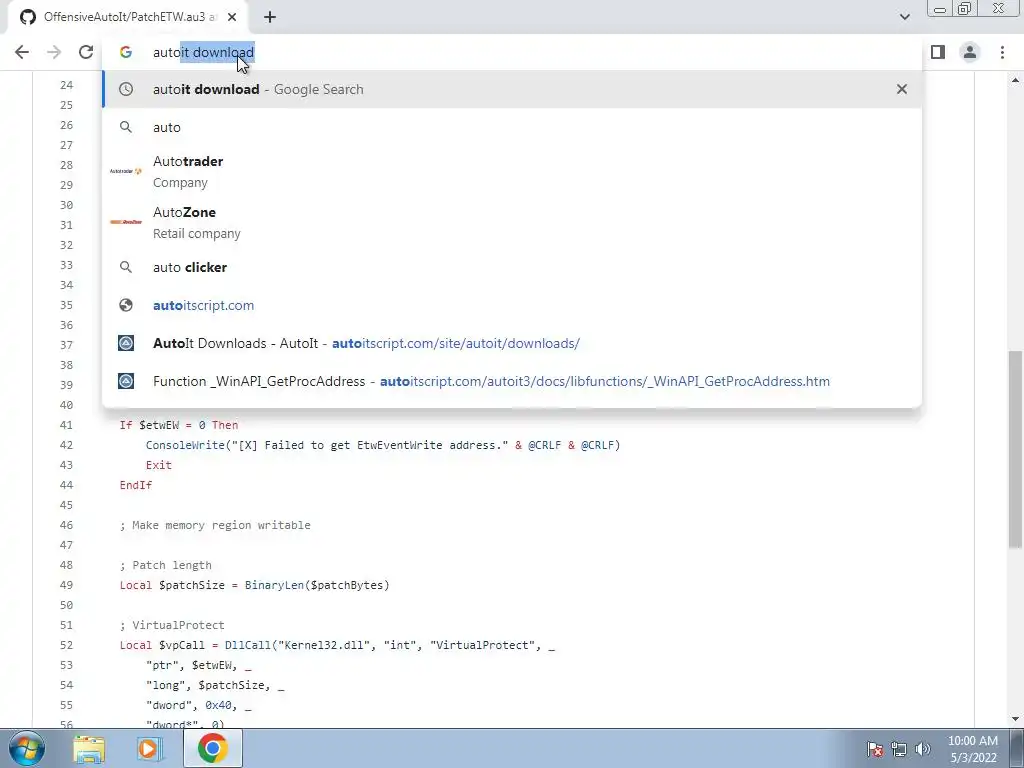Open the 'AutoIt Downloads - AutoIt' suggestion
1024x768 pixels.
pyautogui.click(x=512, y=343)
